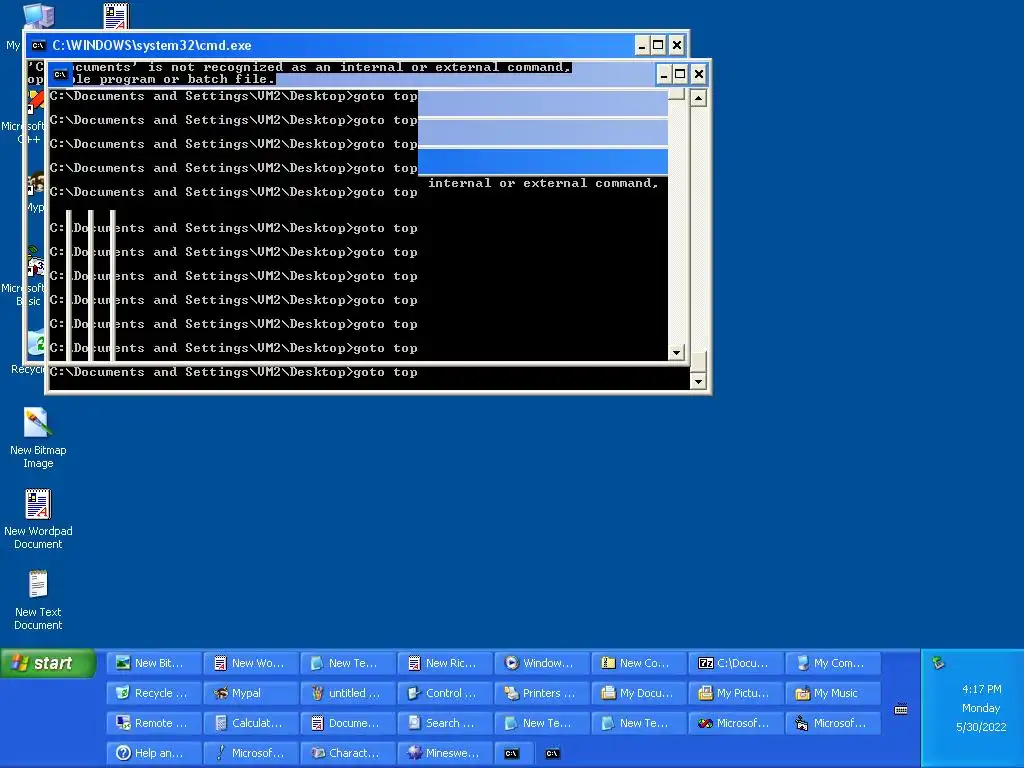The height and width of the screenshot is (768, 1024).
Task: Open the Search ... taskbar button
Action: click(445, 723)
